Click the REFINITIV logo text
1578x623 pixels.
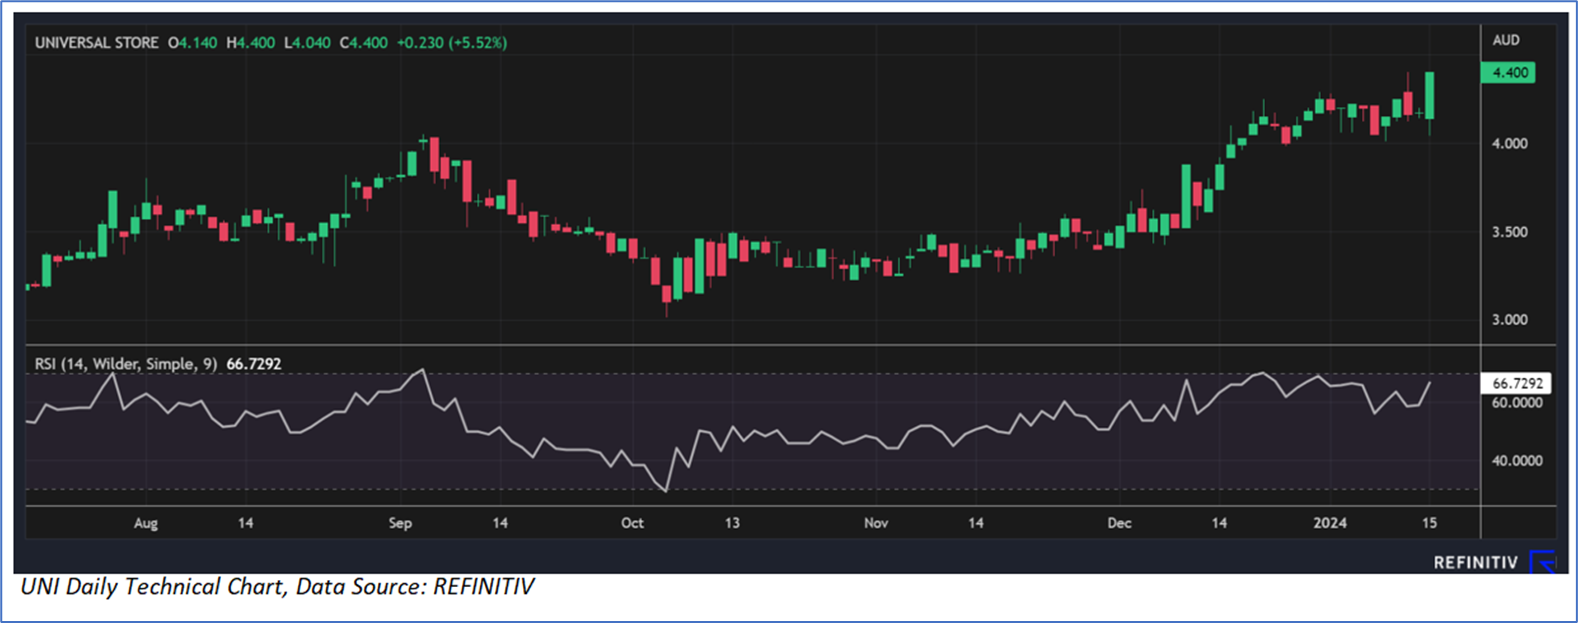(x=1476, y=563)
